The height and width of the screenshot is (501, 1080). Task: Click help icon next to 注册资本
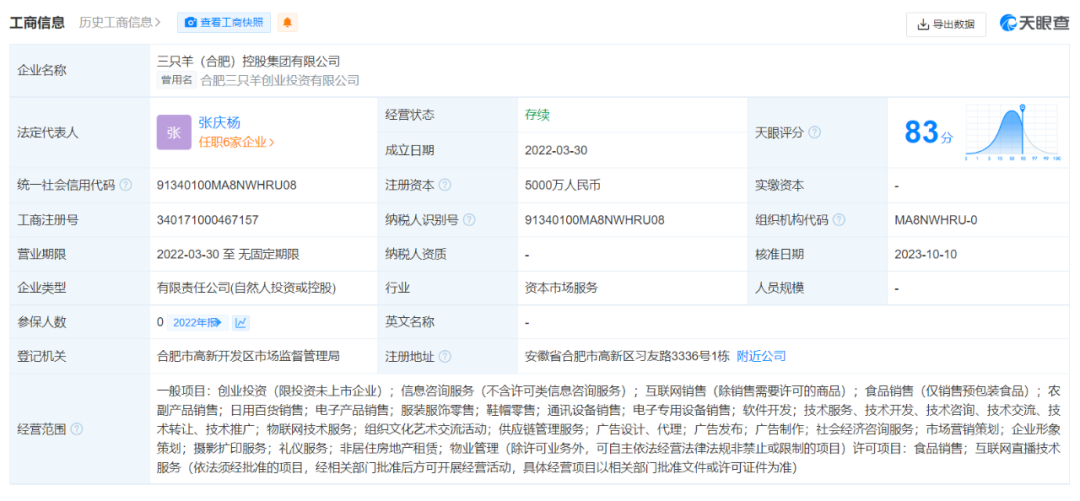[x=445, y=185]
